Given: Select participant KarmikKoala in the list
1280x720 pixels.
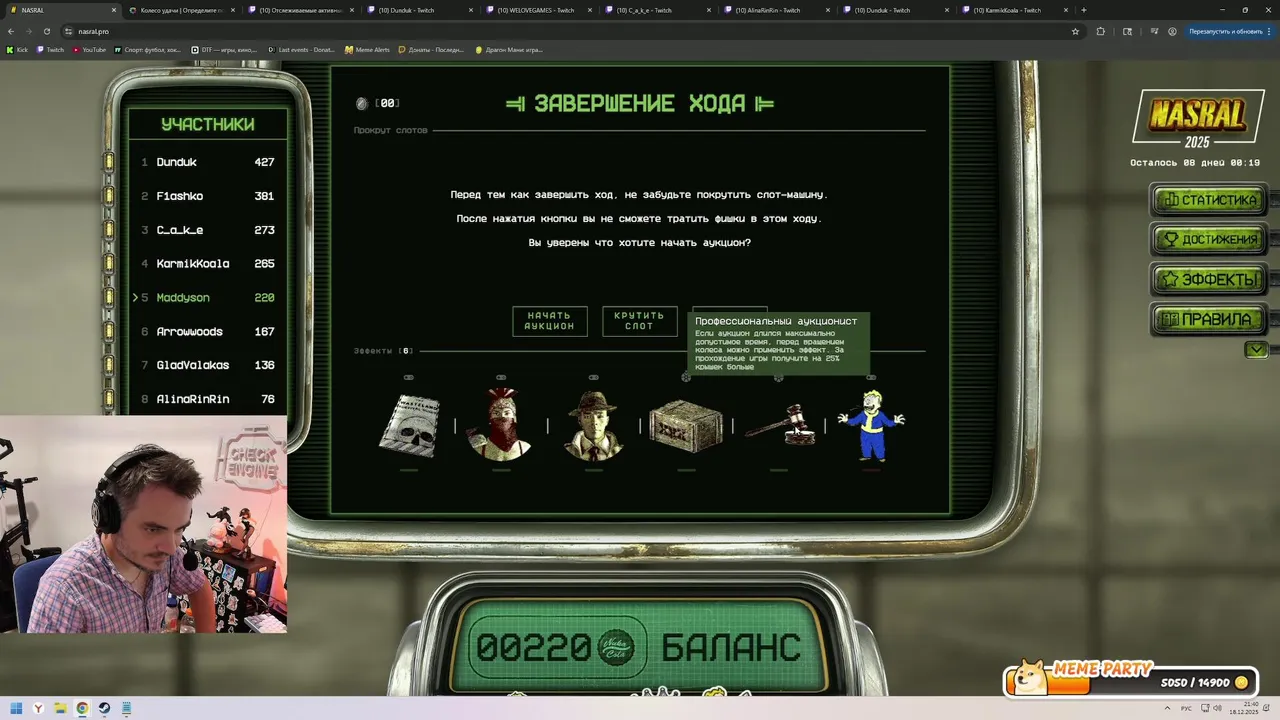Looking at the screenshot, I should (x=207, y=264).
